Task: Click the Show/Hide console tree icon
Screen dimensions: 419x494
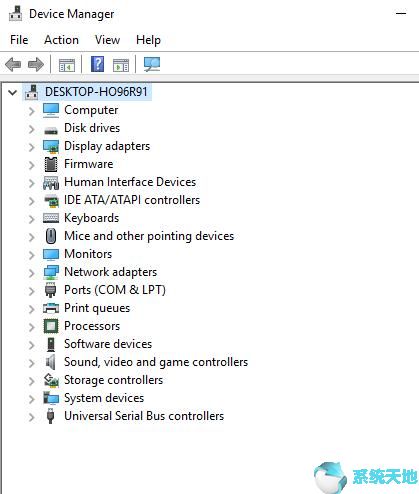Action: click(x=67, y=65)
